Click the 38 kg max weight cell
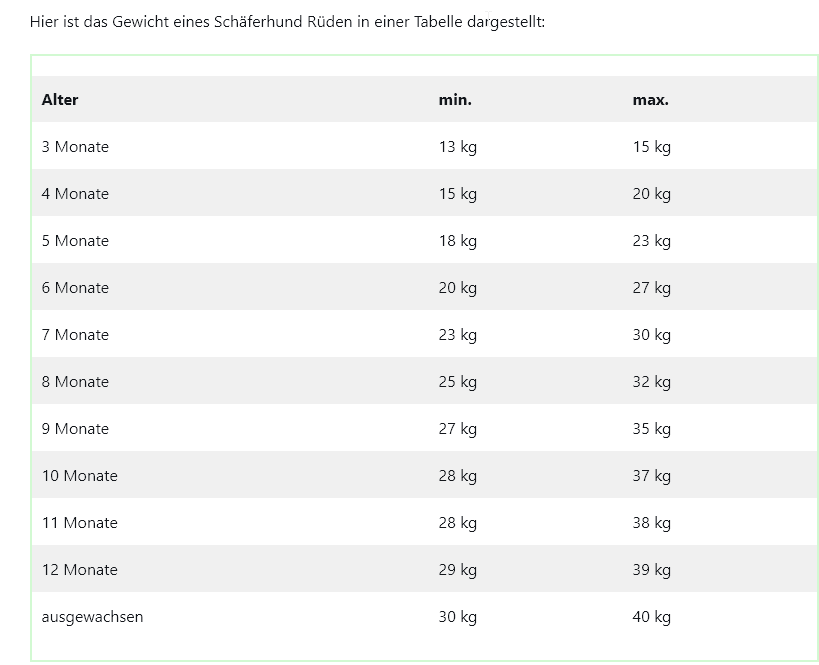 (651, 523)
